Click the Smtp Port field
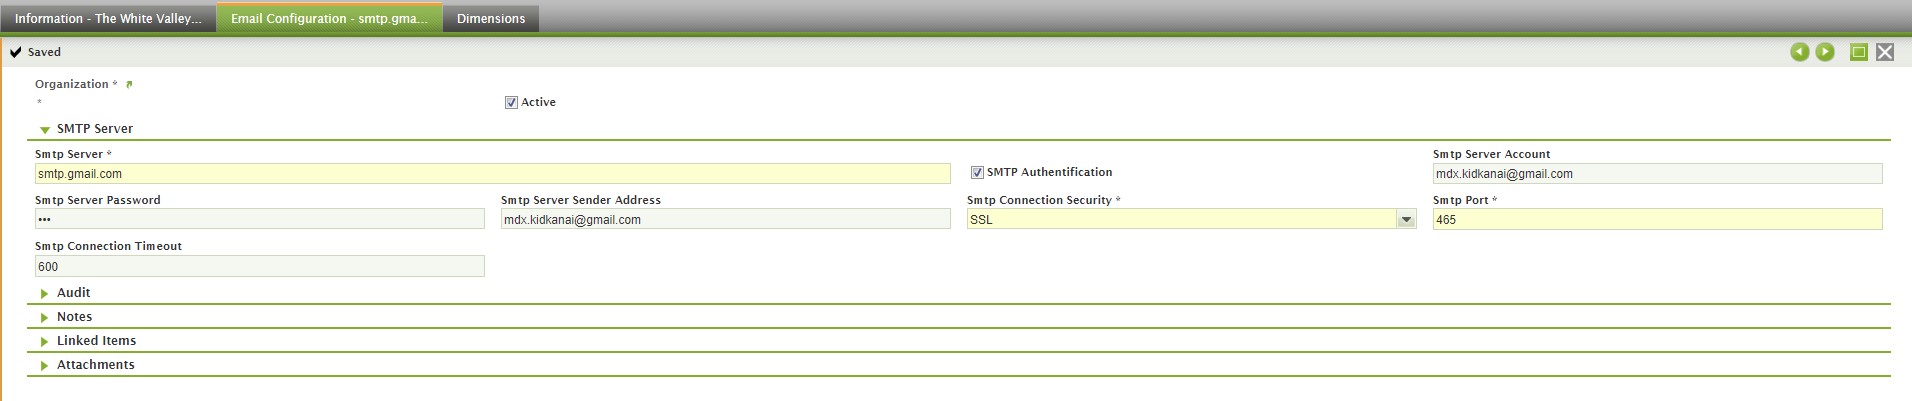Screen dimensions: 1912x401 click(x=1657, y=220)
